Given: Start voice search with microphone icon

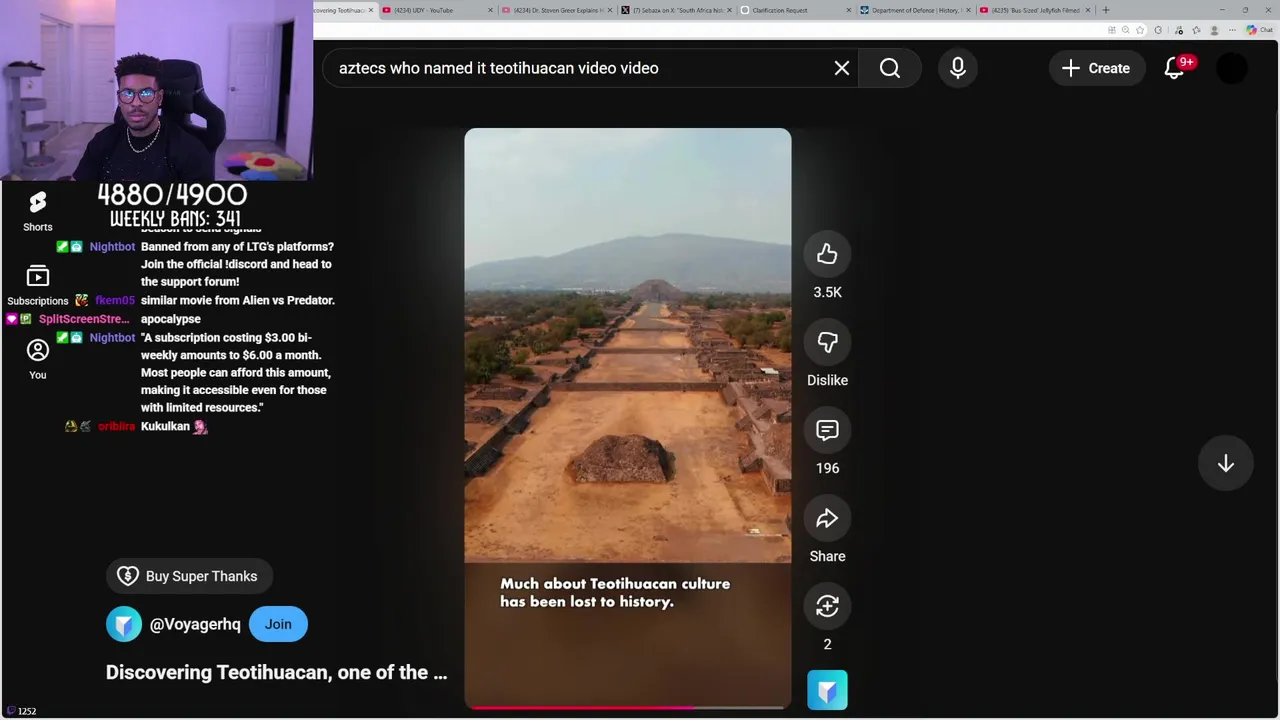Looking at the screenshot, I should coord(958,68).
